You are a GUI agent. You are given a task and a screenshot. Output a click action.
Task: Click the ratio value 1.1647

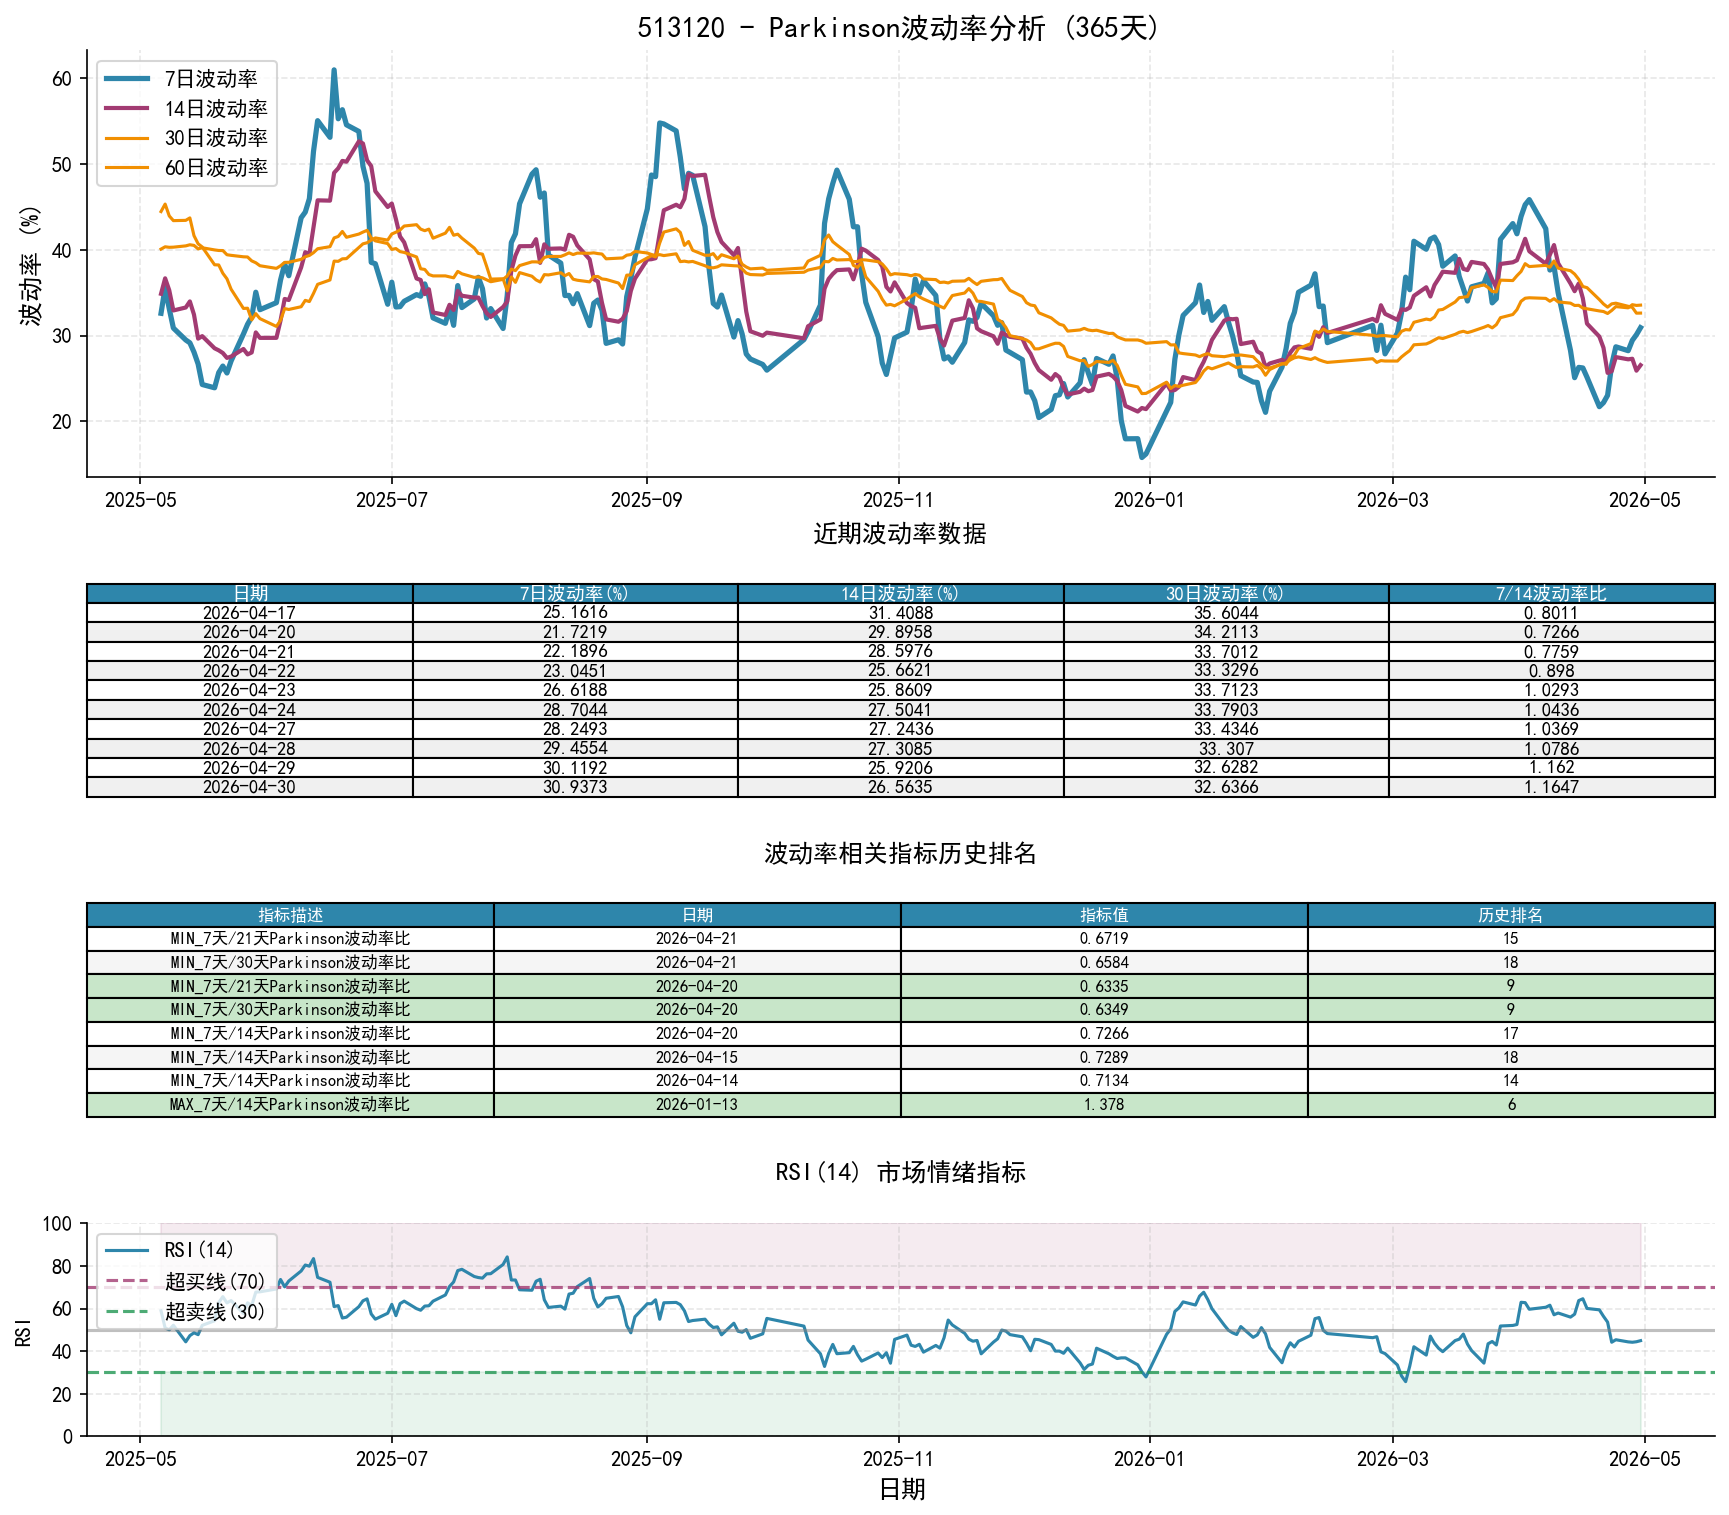pyautogui.click(x=1551, y=787)
